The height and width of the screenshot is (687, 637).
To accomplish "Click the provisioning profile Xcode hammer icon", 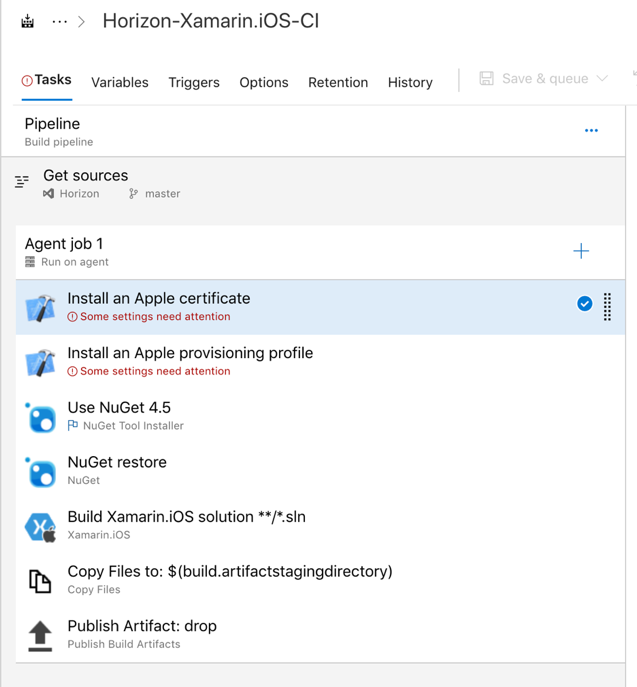I will click(40, 362).
